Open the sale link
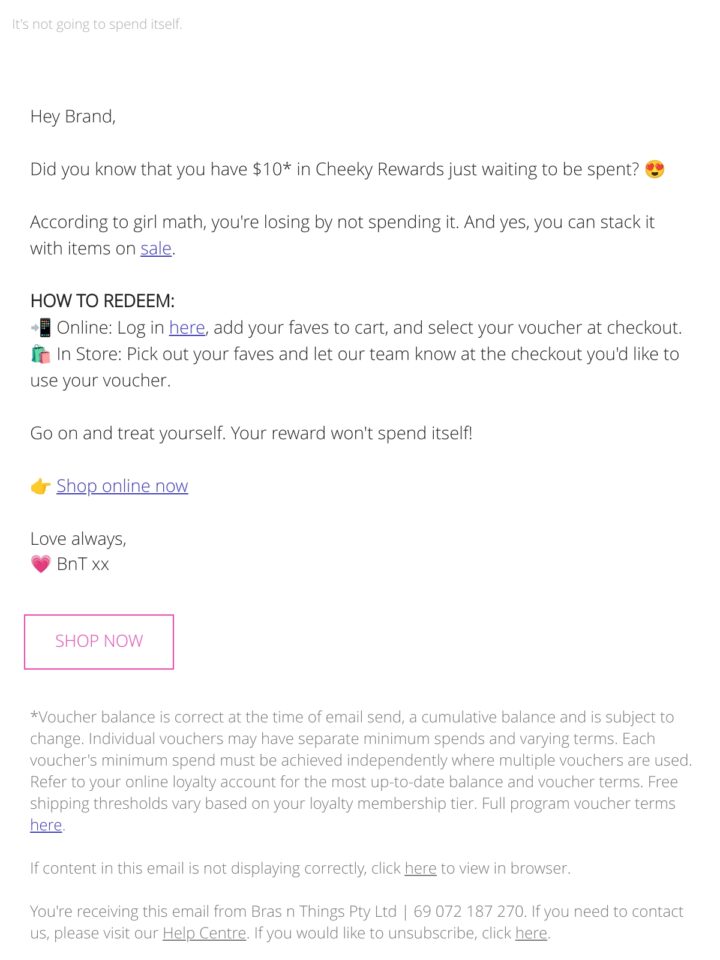This screenshot has width=720, height=960. [156, 249]
